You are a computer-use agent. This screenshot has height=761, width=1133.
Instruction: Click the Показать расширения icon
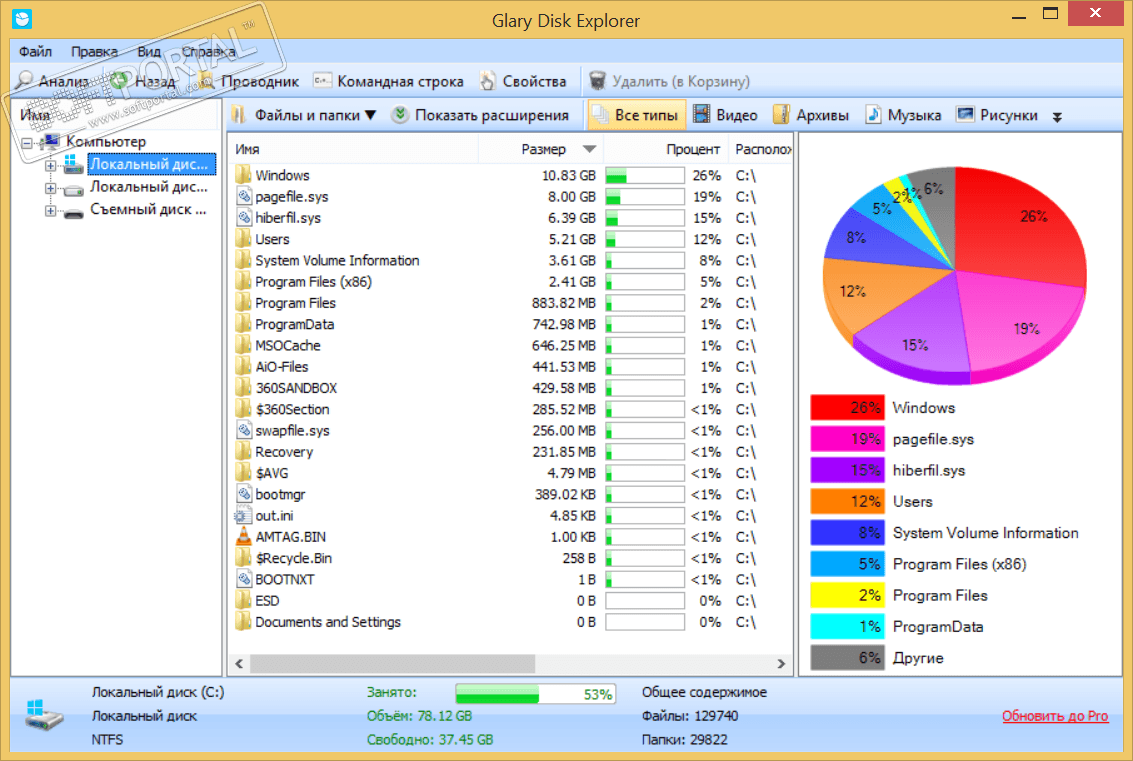(400, 115)
